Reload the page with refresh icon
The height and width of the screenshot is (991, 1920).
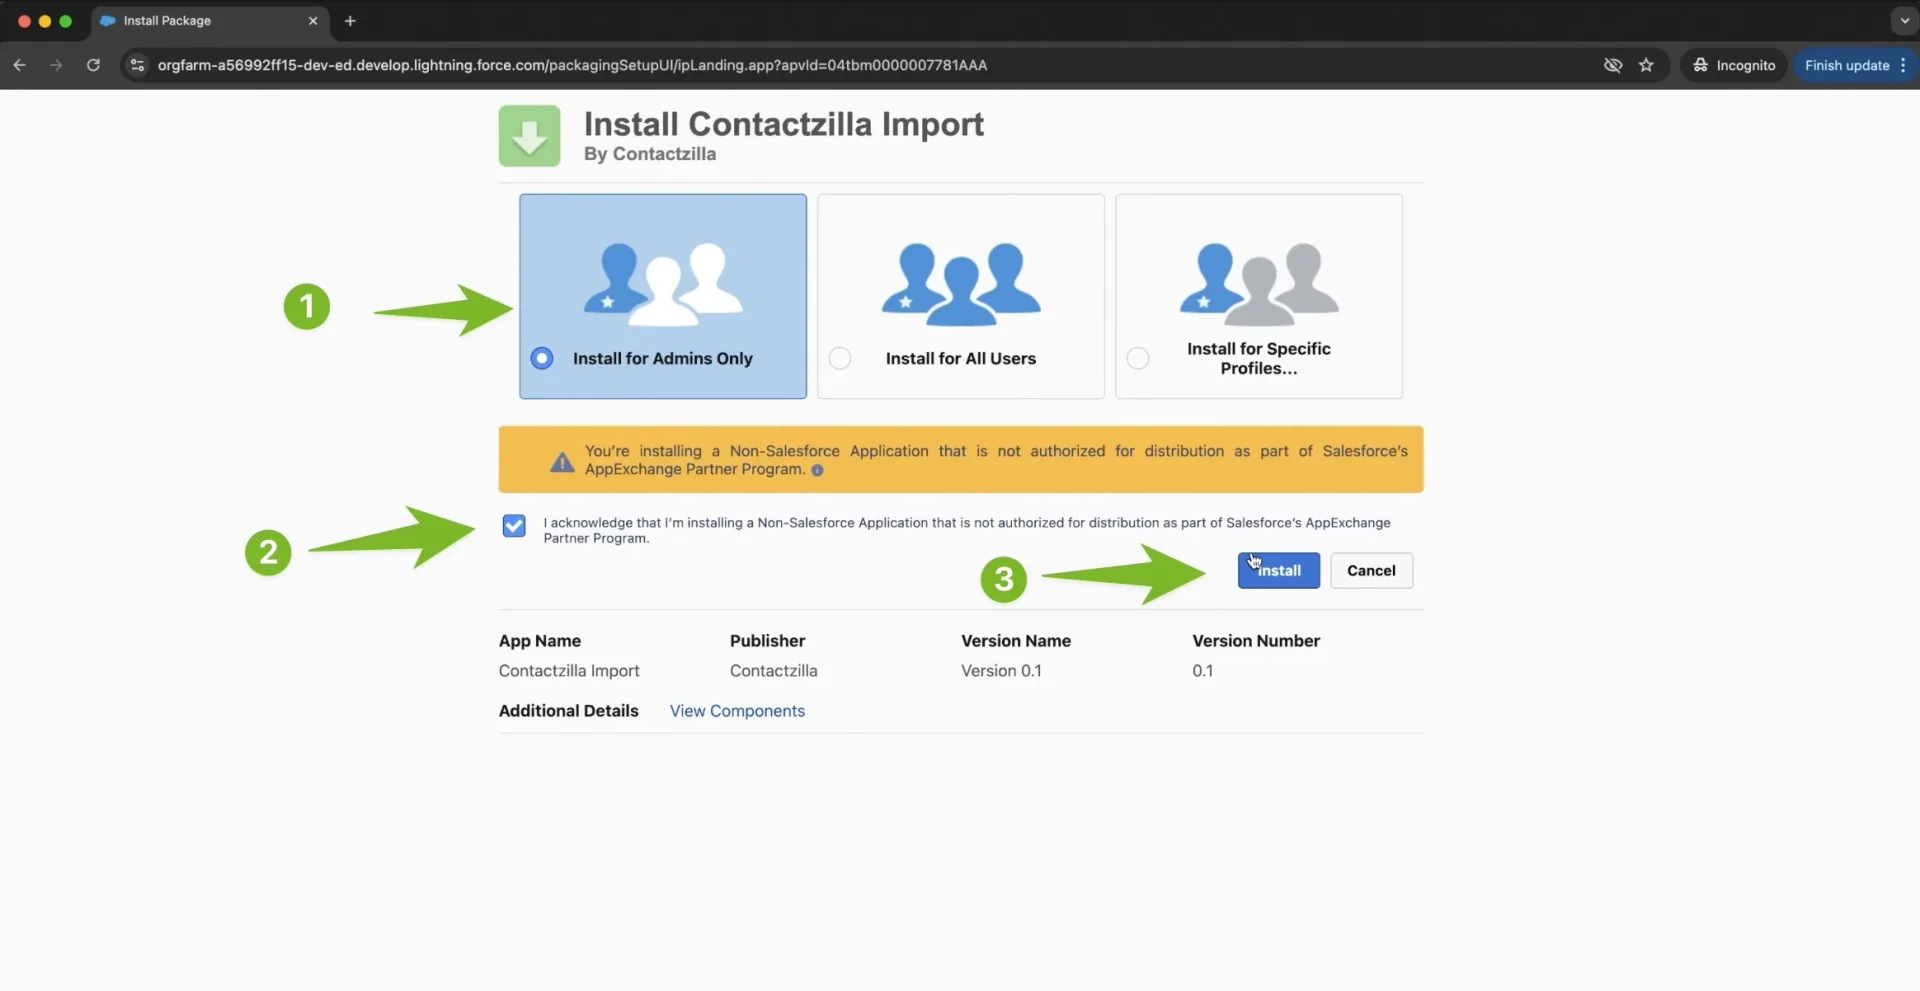(93, 65)
